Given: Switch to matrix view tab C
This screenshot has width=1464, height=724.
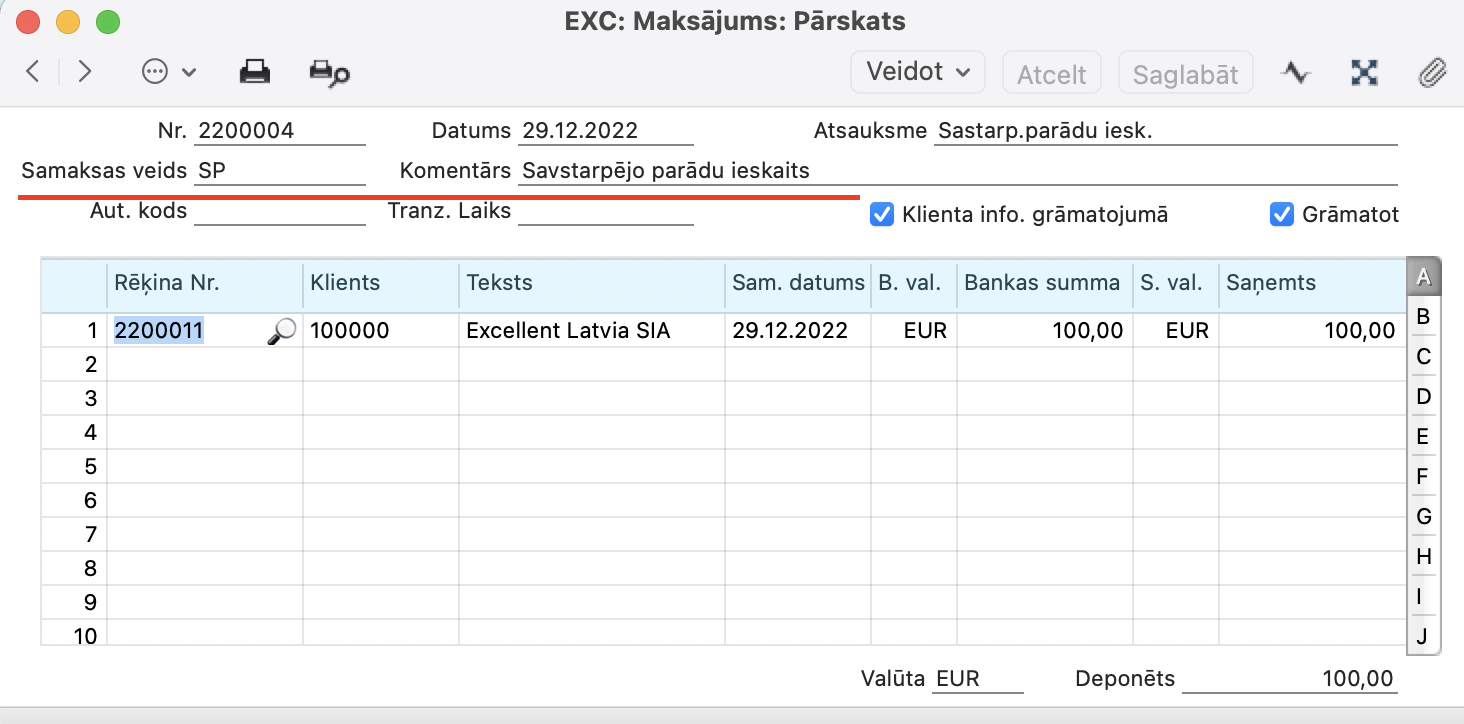Looking at the screenshot, I should [1423, 357].
